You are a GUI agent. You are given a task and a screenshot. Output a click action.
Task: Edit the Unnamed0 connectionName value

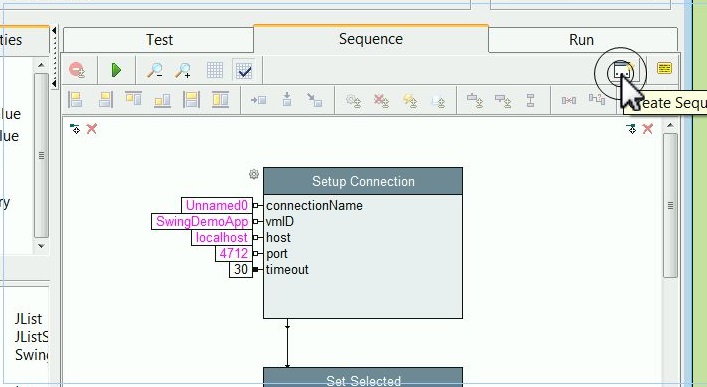point(217,206)
